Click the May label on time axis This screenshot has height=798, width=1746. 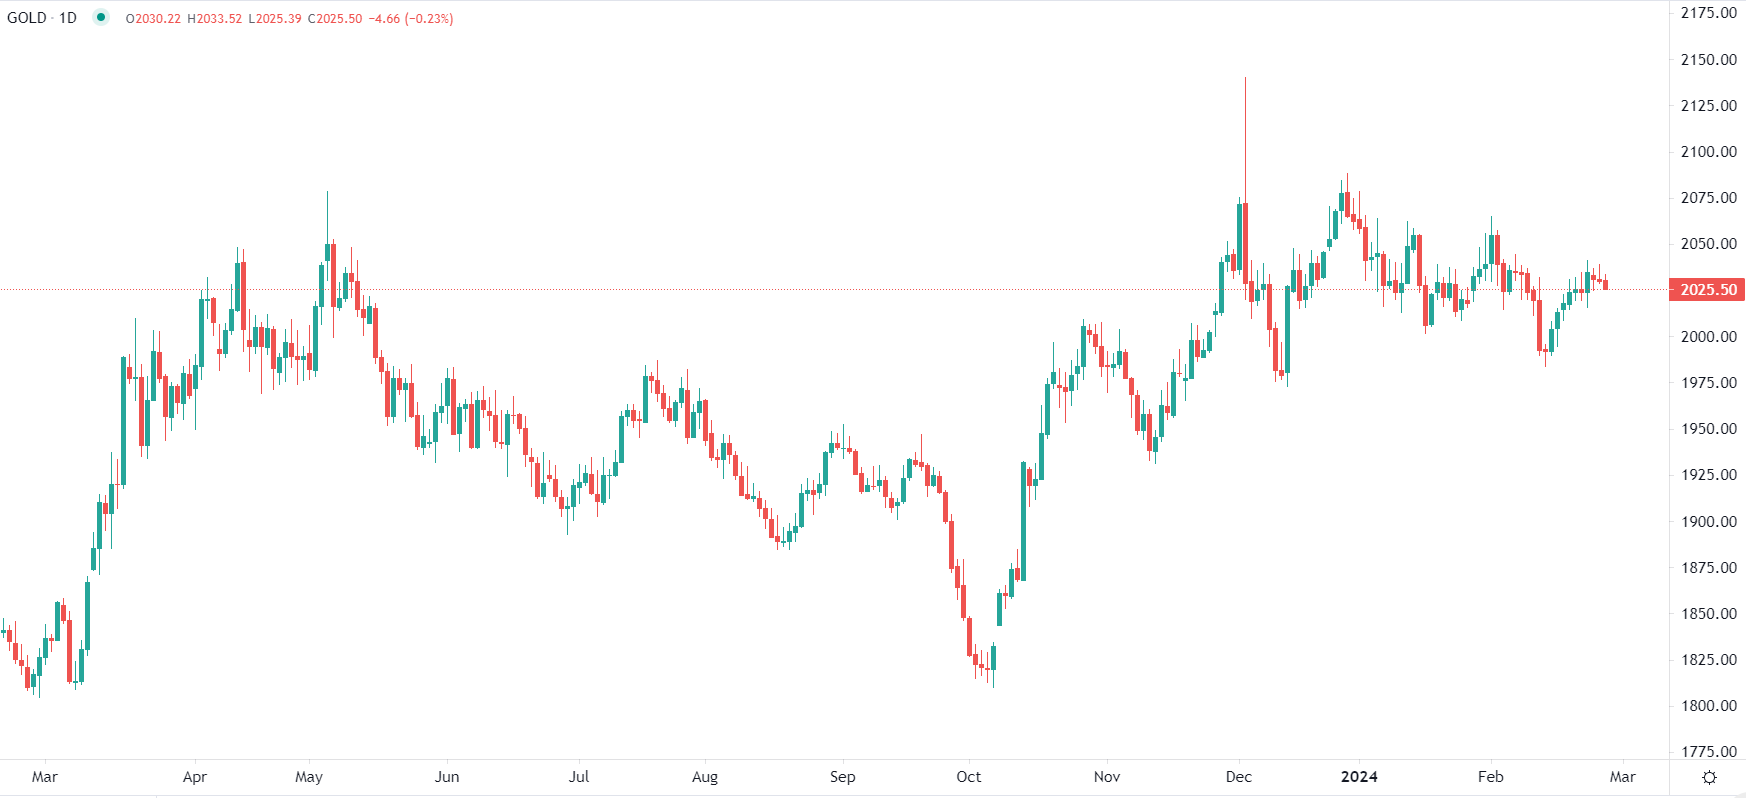[x=309, y=777]
